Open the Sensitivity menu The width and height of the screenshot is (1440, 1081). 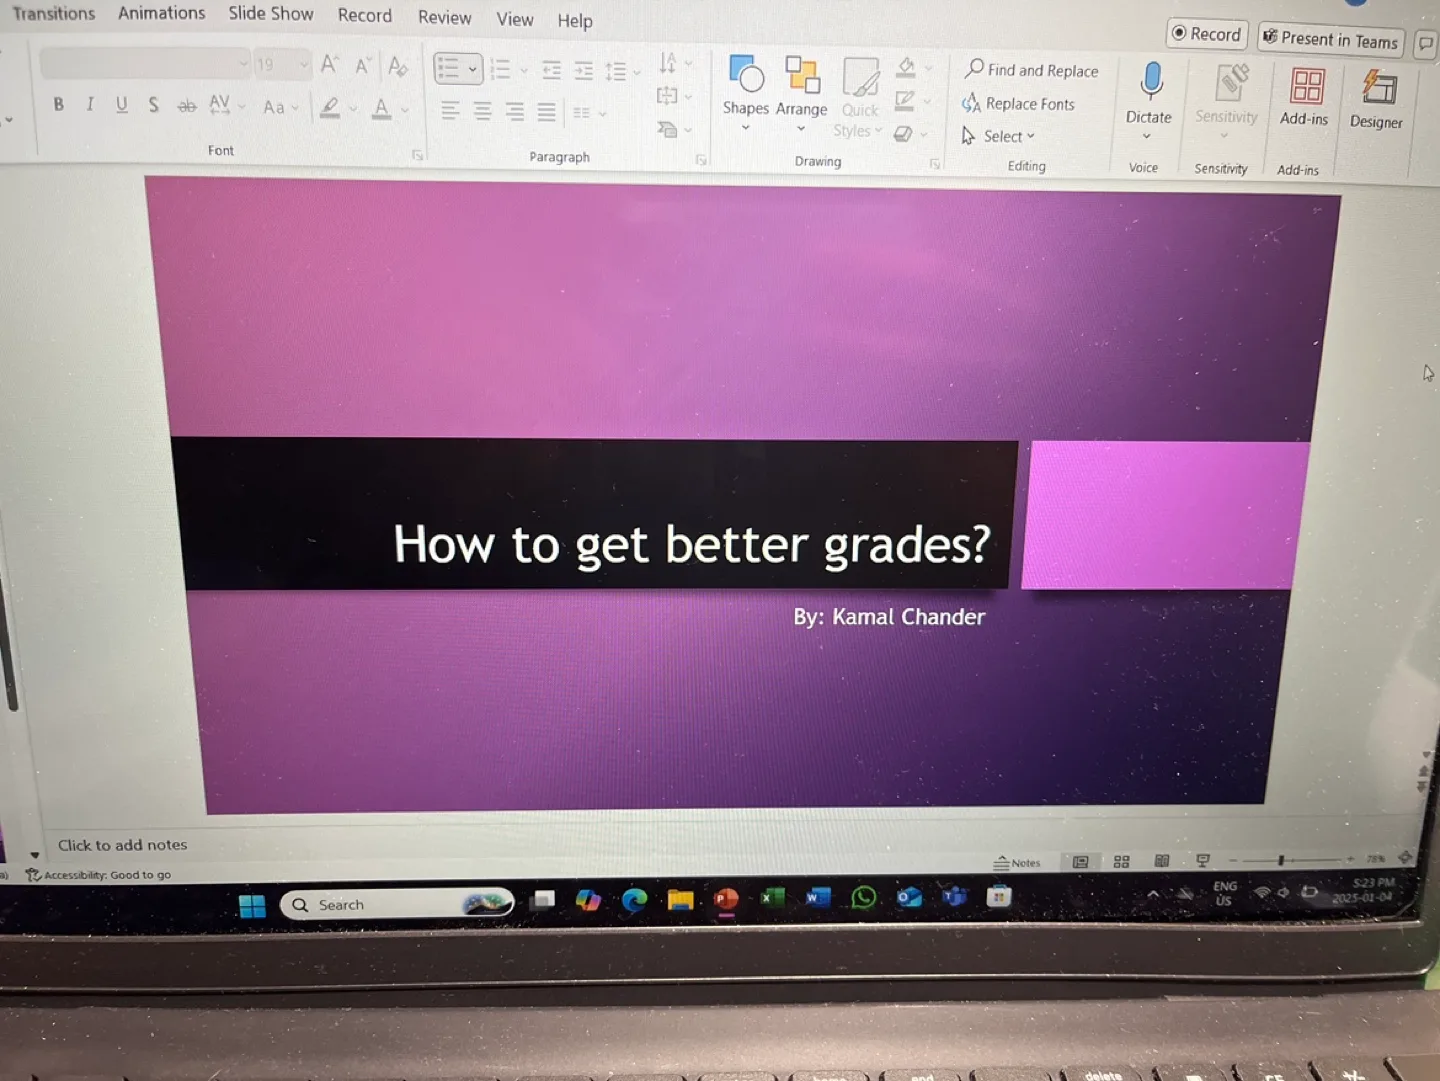[1226, 102]
